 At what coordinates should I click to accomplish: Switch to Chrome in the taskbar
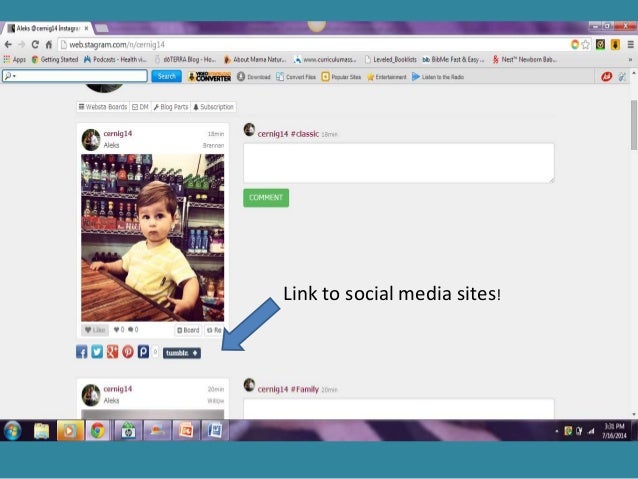(97, 431)
